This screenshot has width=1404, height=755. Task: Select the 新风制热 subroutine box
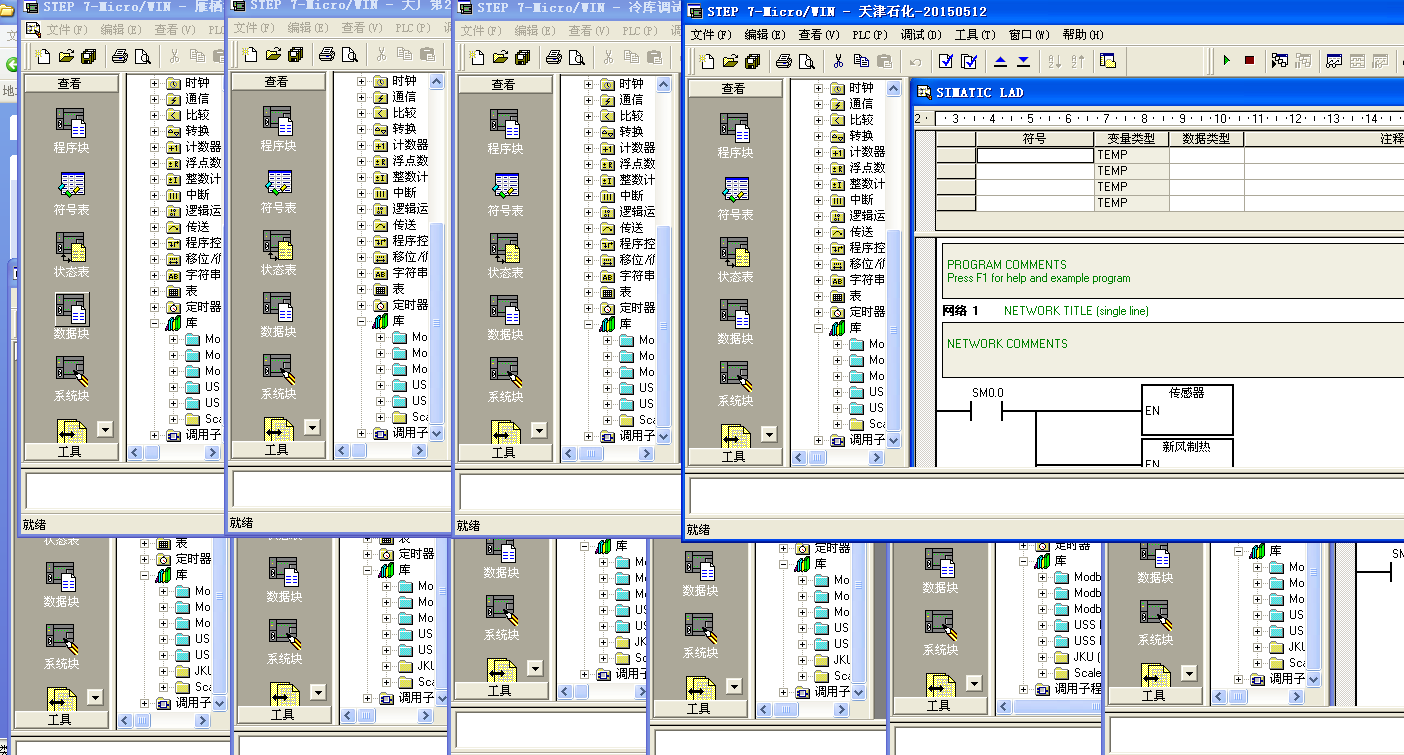[1187, 453]
